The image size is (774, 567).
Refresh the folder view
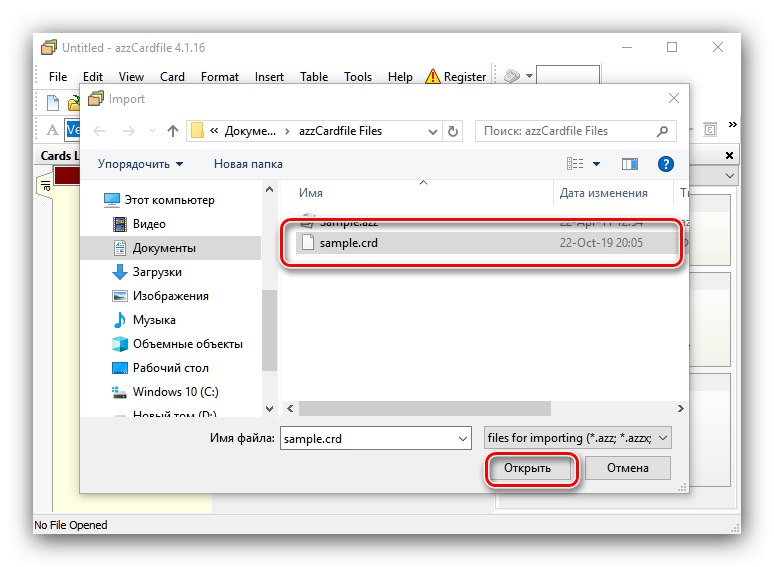(453, 131)
